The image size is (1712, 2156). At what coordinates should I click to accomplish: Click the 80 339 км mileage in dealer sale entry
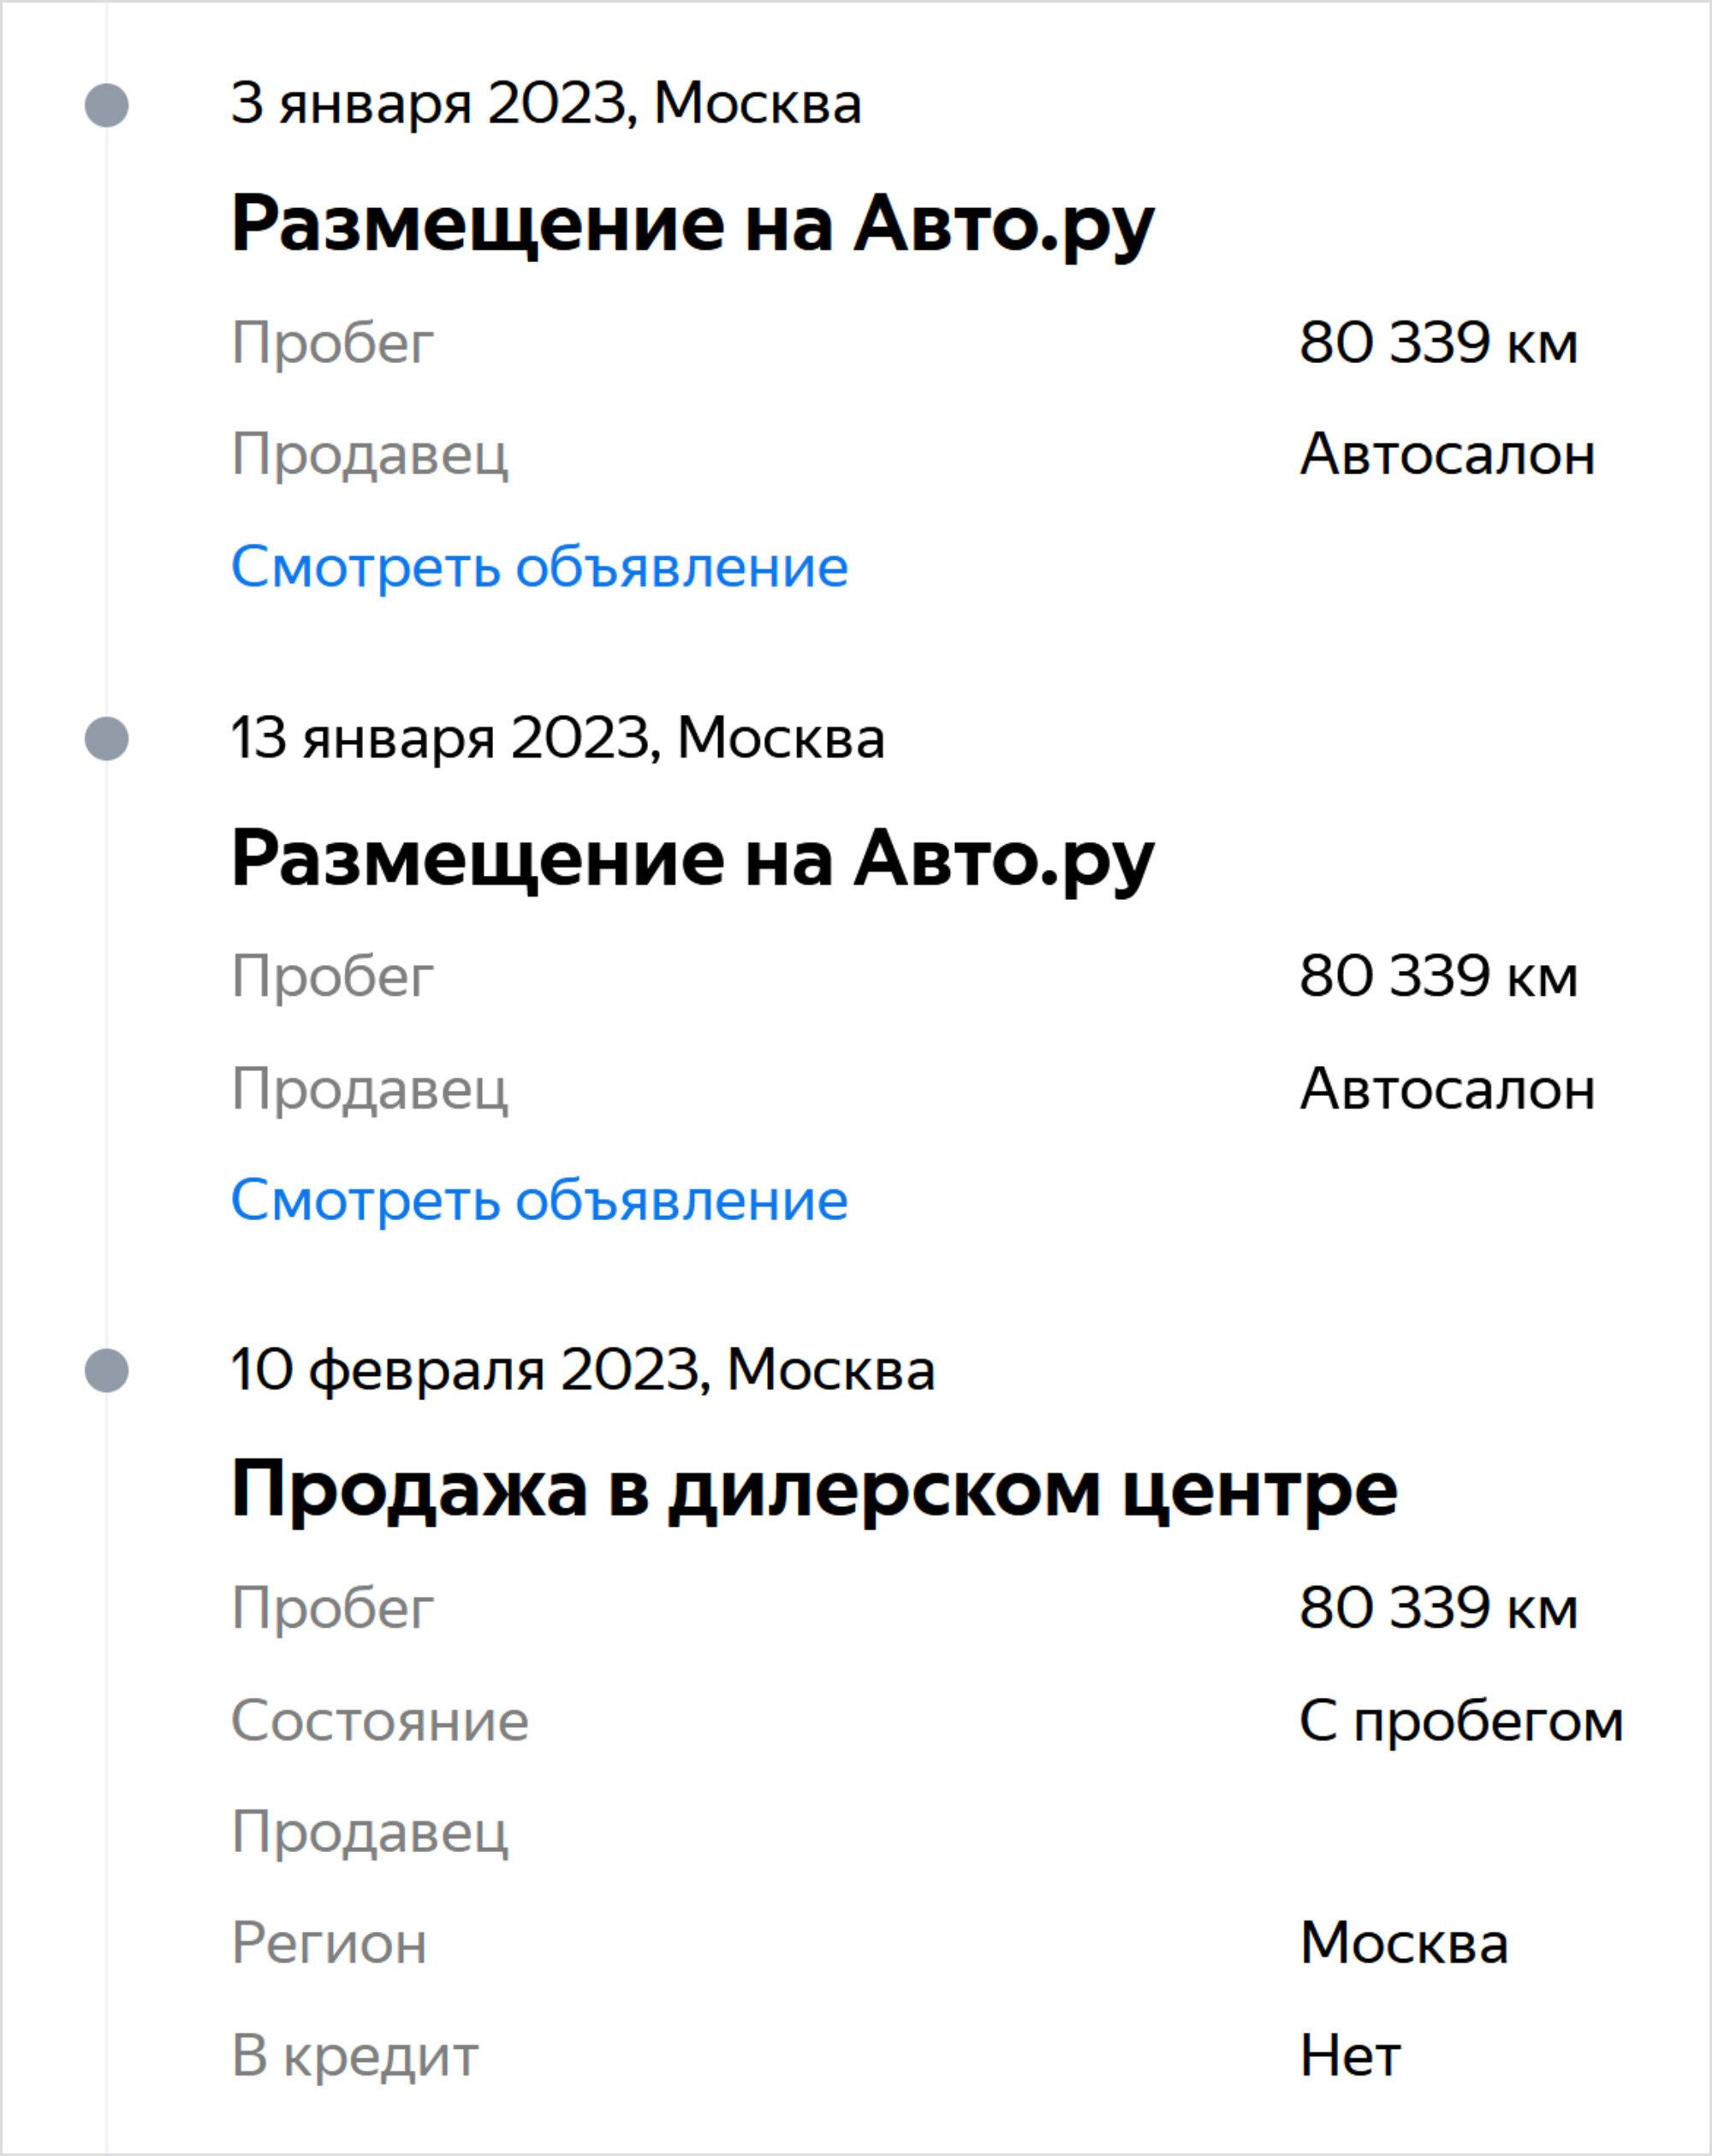tap(1439, 1609)
